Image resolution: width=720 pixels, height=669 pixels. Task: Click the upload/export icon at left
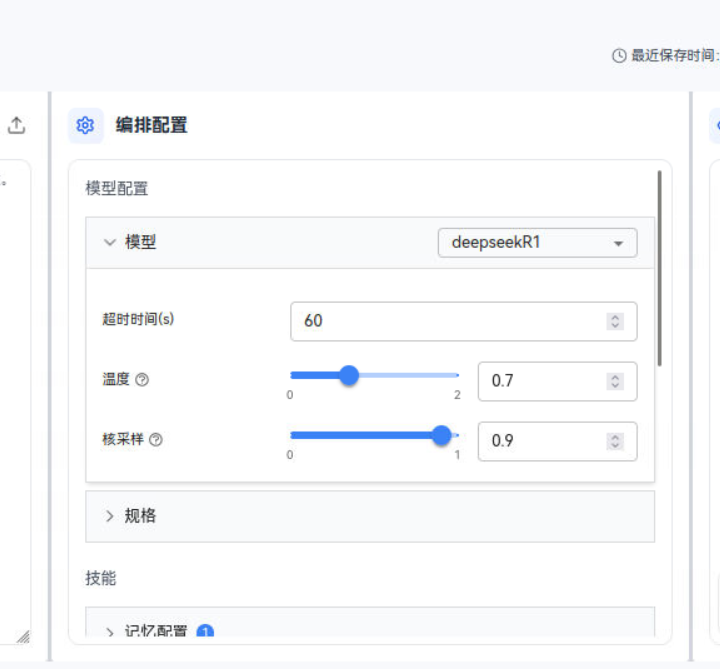17,125
